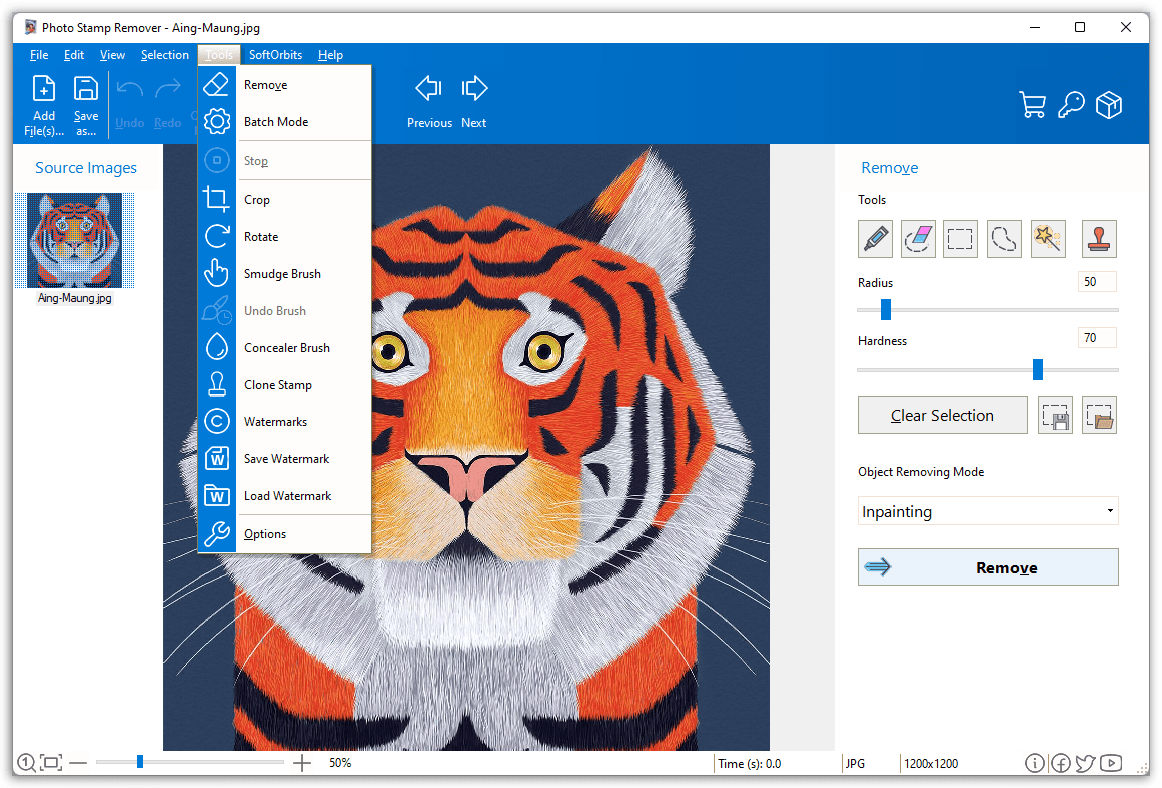Select the free-form lasso tool
1162x788 pixels.
tap(1004, 239)
